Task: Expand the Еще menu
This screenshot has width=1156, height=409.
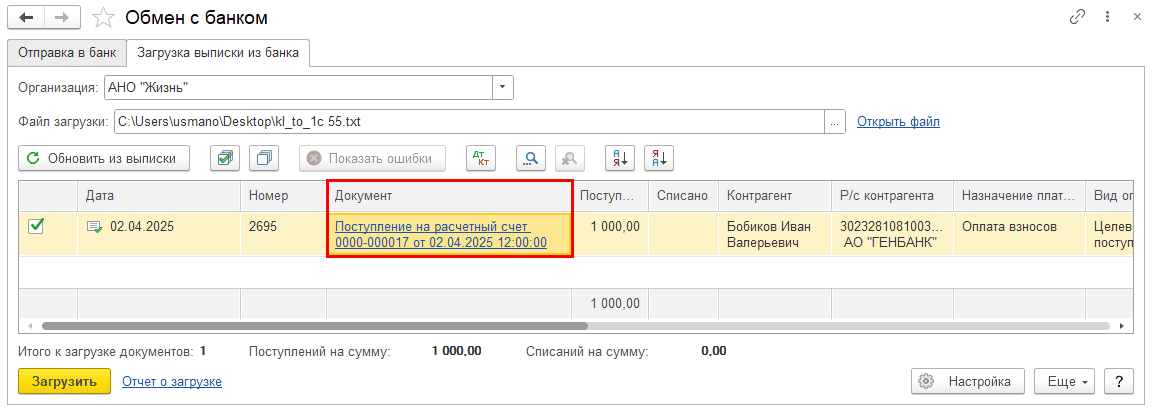Action: pyautogui.click(x=1068, y=381)
